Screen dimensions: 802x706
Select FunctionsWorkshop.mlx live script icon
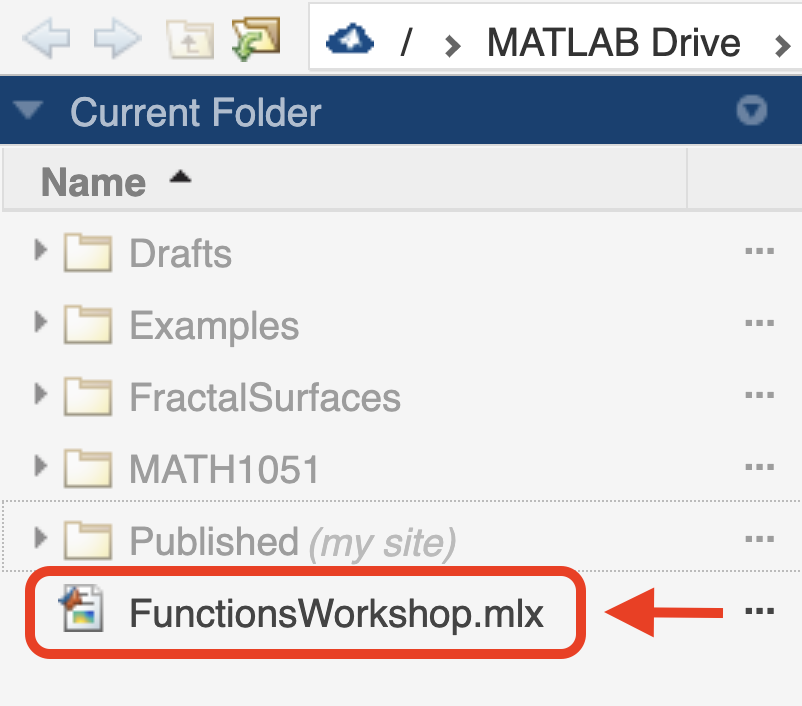[x=82, y=608]
